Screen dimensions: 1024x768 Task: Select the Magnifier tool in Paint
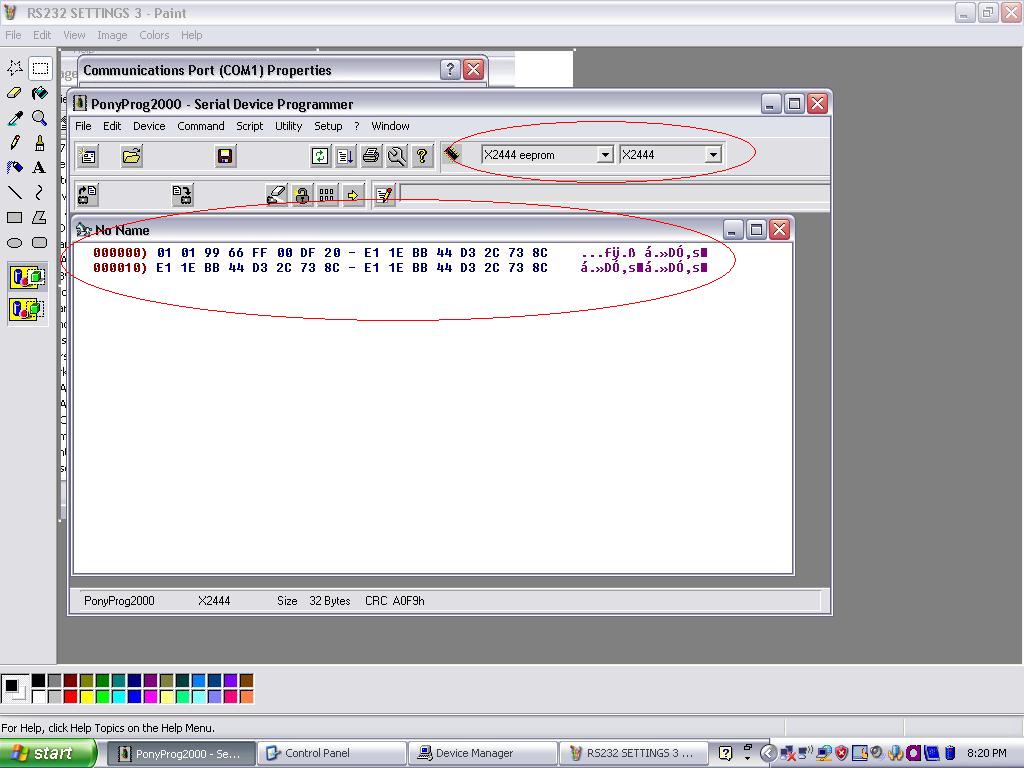[40, 118]
